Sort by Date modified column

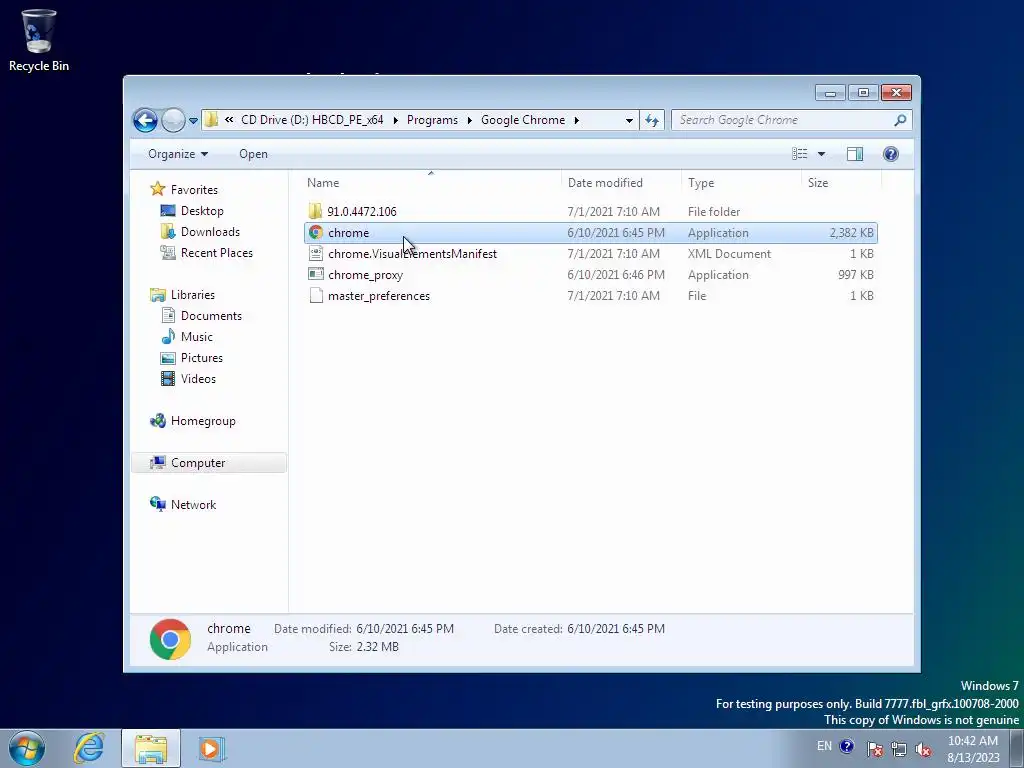click(x=621, y=183)
